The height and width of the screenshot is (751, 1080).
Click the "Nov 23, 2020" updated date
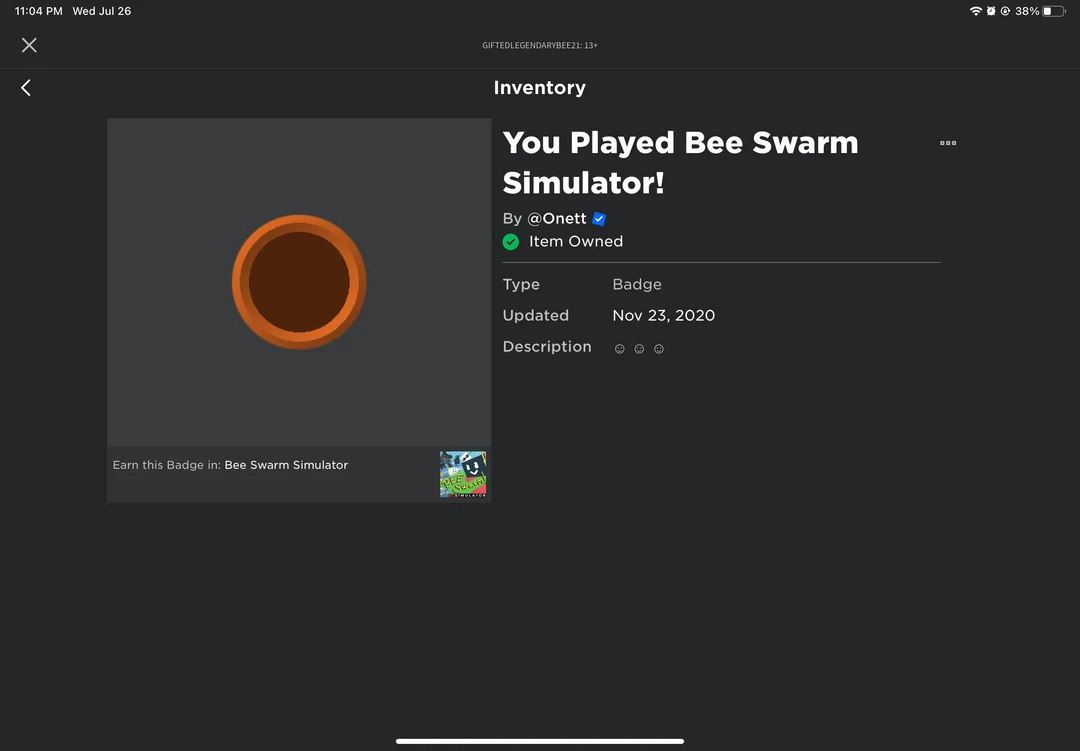[x=663, y=315]
